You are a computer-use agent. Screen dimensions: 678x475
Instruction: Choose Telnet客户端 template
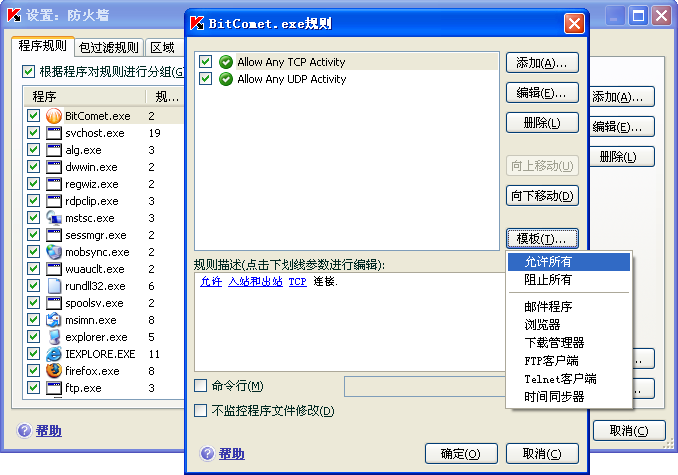click(x=569, y=379)
